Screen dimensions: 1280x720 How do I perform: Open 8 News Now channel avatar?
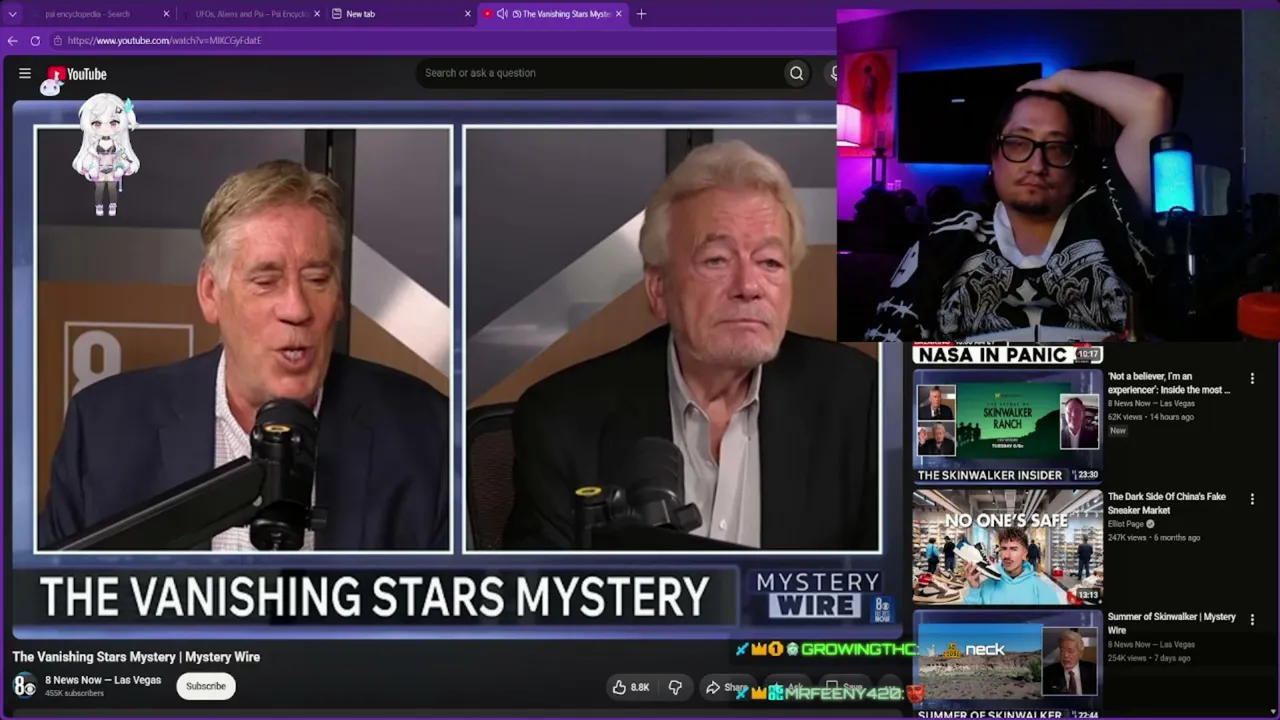pos(24,686)
